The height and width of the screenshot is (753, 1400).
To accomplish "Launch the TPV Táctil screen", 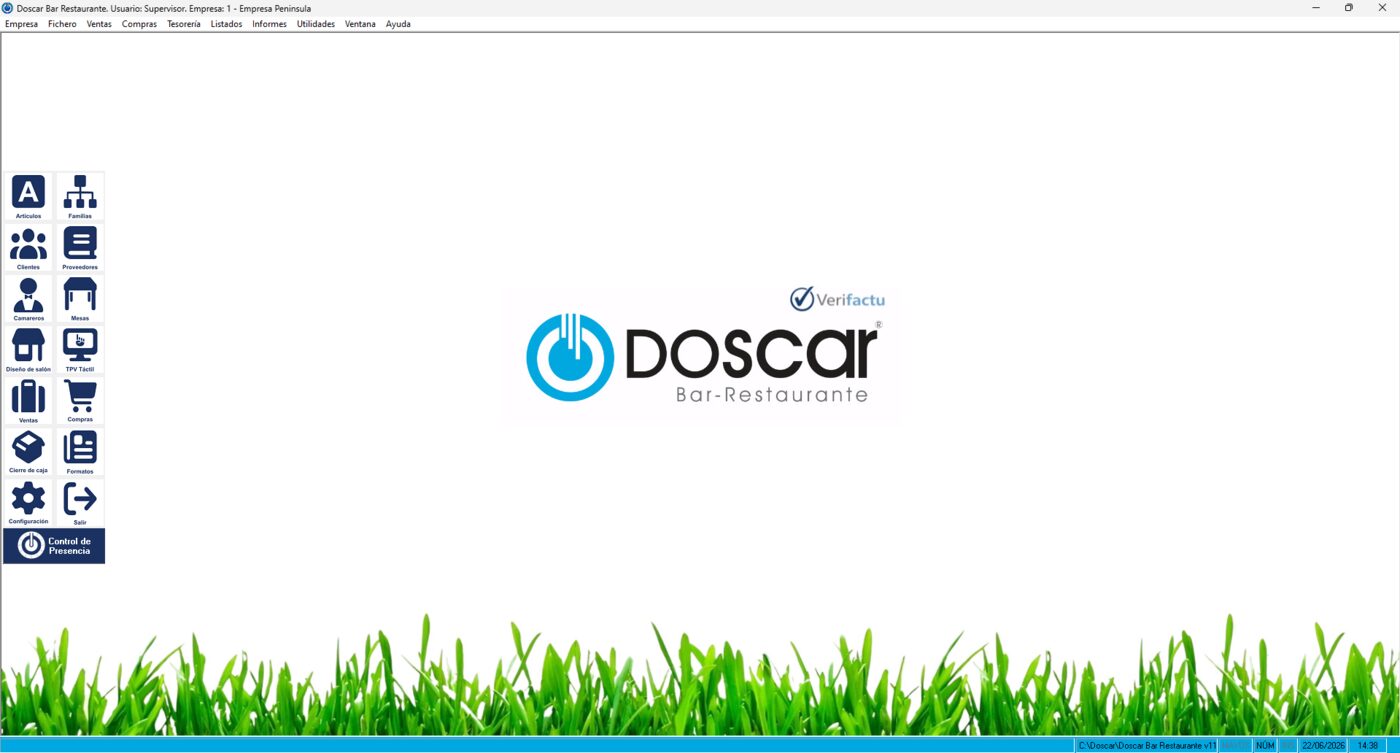I will (x=80, y=350).
